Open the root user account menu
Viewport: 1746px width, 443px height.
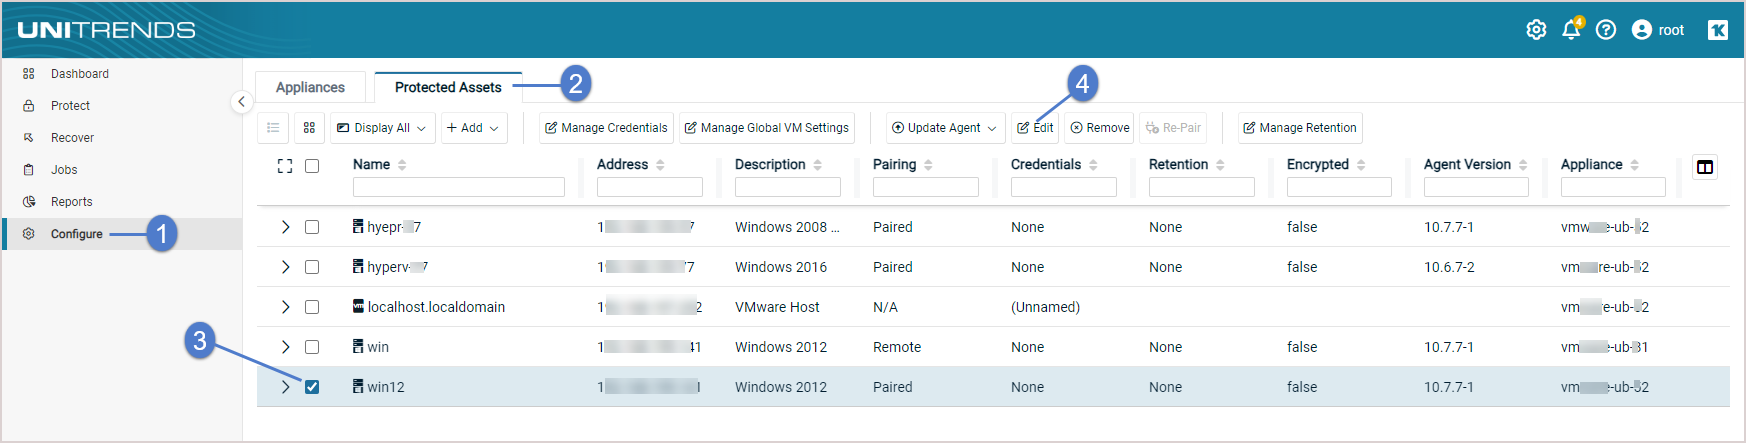point(1658,30)
